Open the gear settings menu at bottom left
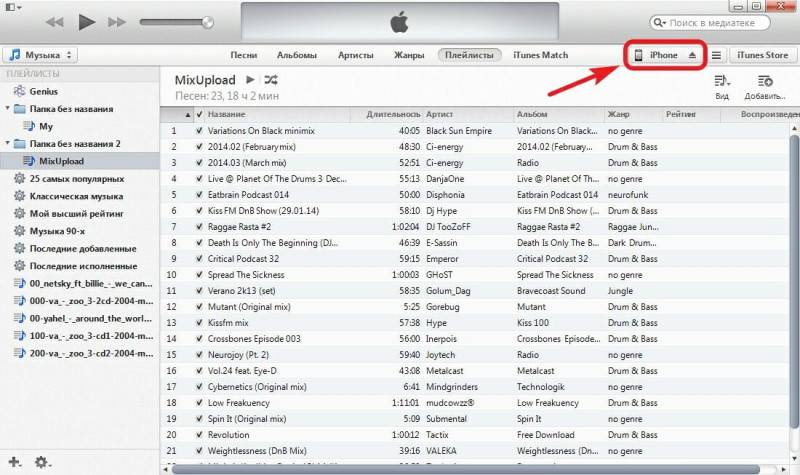 coord(42,461)
